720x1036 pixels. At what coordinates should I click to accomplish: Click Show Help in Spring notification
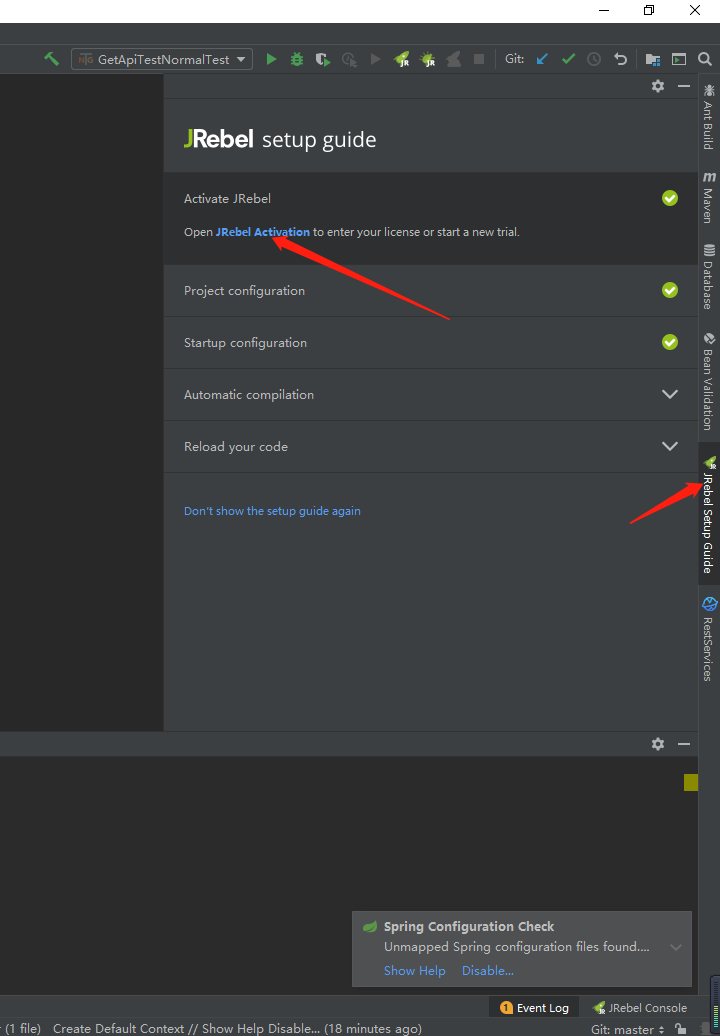coord(415,971)
